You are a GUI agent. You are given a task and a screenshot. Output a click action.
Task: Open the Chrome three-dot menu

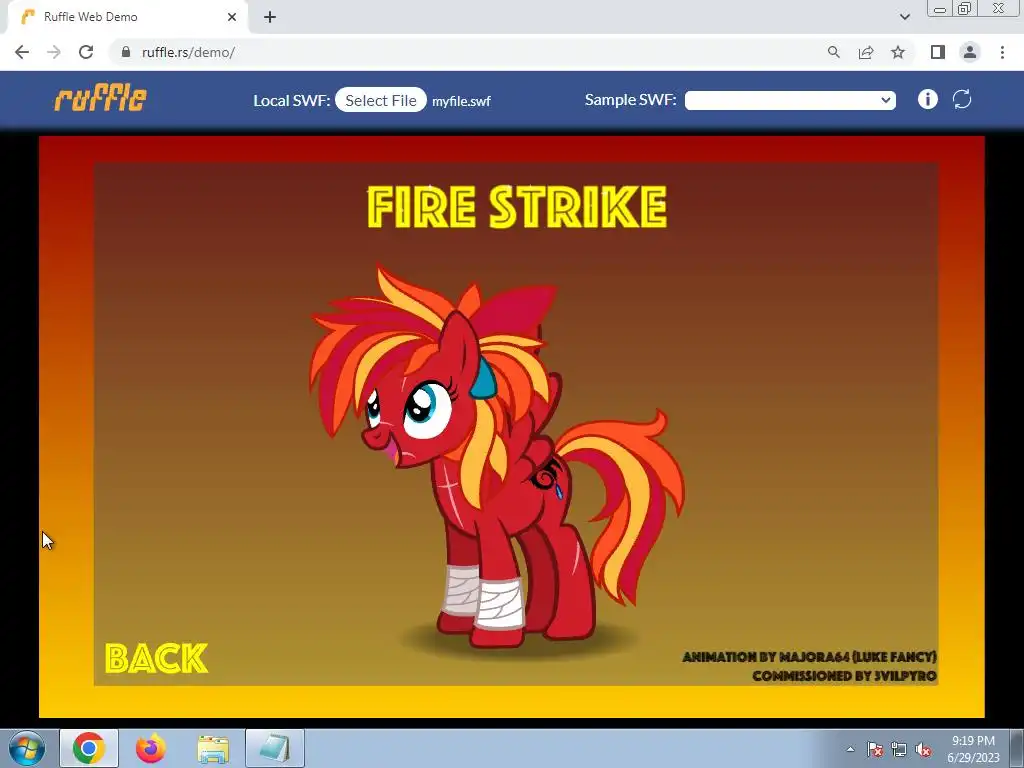(x=1002, y=52)
